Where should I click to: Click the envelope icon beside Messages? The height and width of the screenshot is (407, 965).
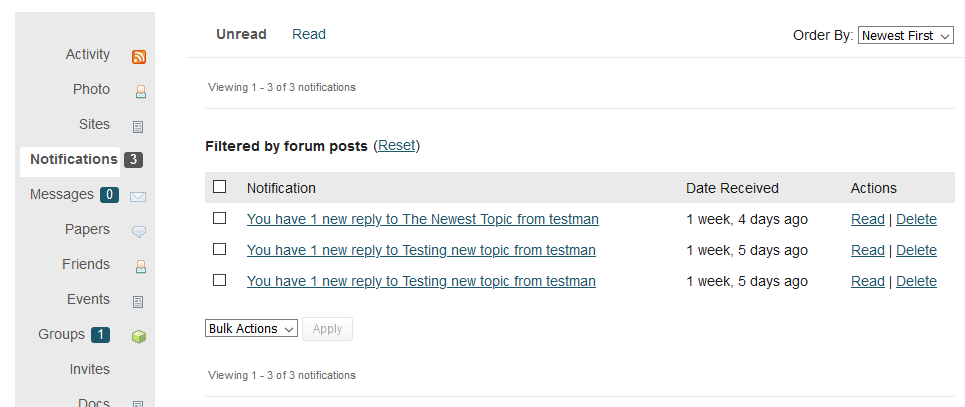pyautogui.click(x=138, y=197)
